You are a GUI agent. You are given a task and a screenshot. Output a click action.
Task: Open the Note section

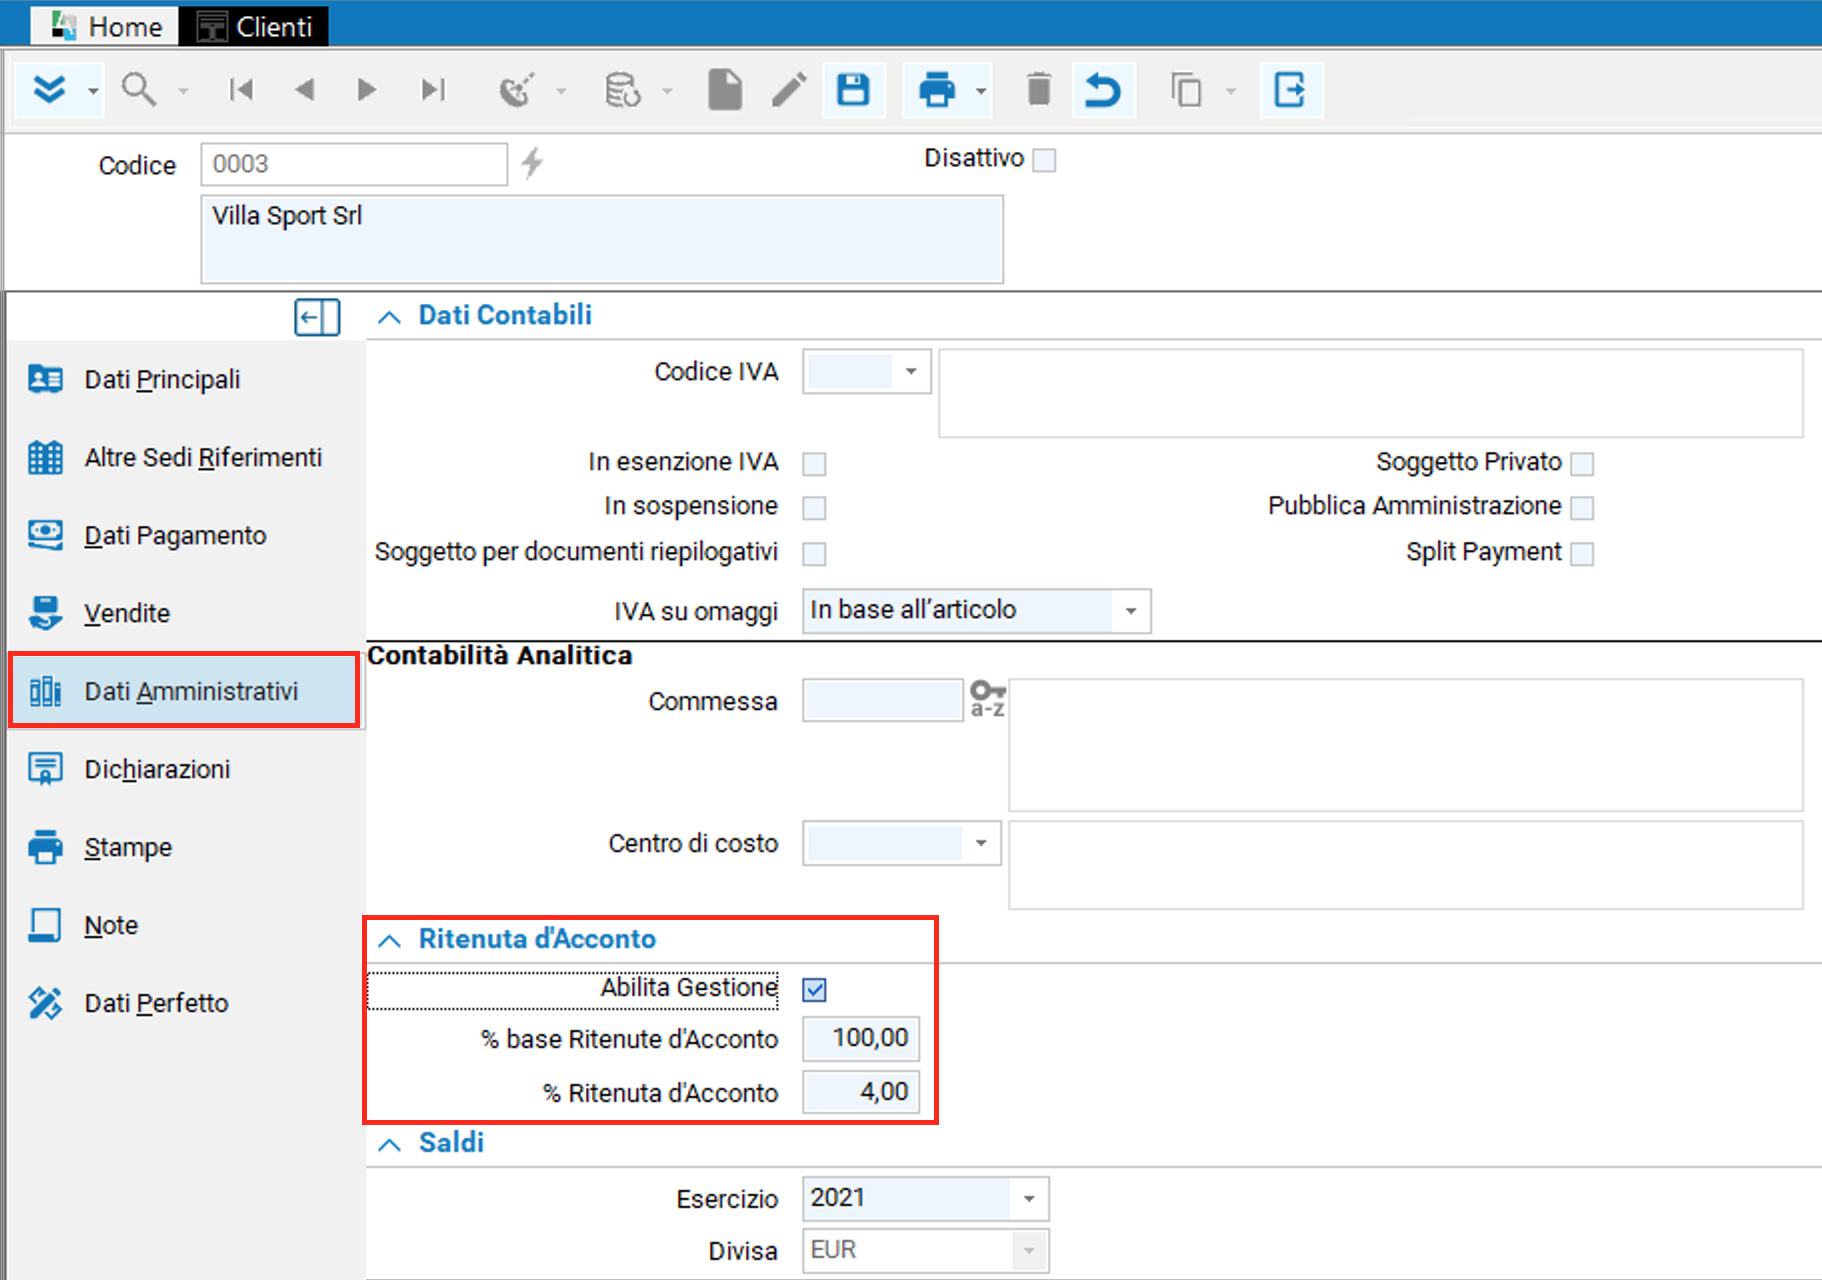(185, 925)
